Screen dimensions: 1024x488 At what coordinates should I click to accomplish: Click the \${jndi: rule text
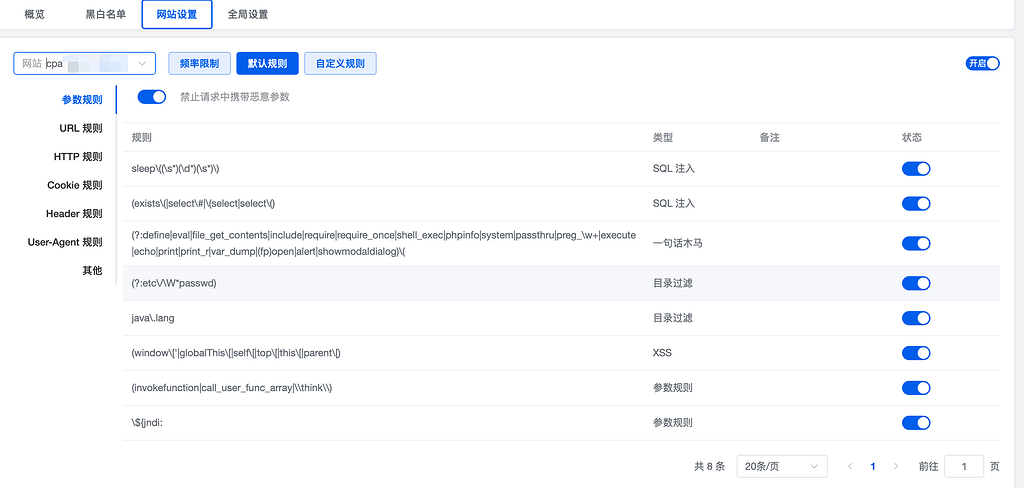(x=146, y=423)
